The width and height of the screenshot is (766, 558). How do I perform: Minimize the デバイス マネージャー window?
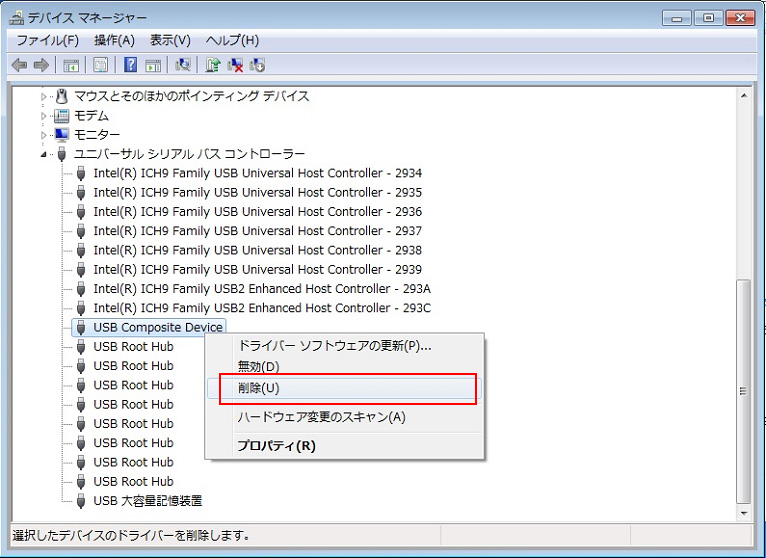(x=677, y=18)
